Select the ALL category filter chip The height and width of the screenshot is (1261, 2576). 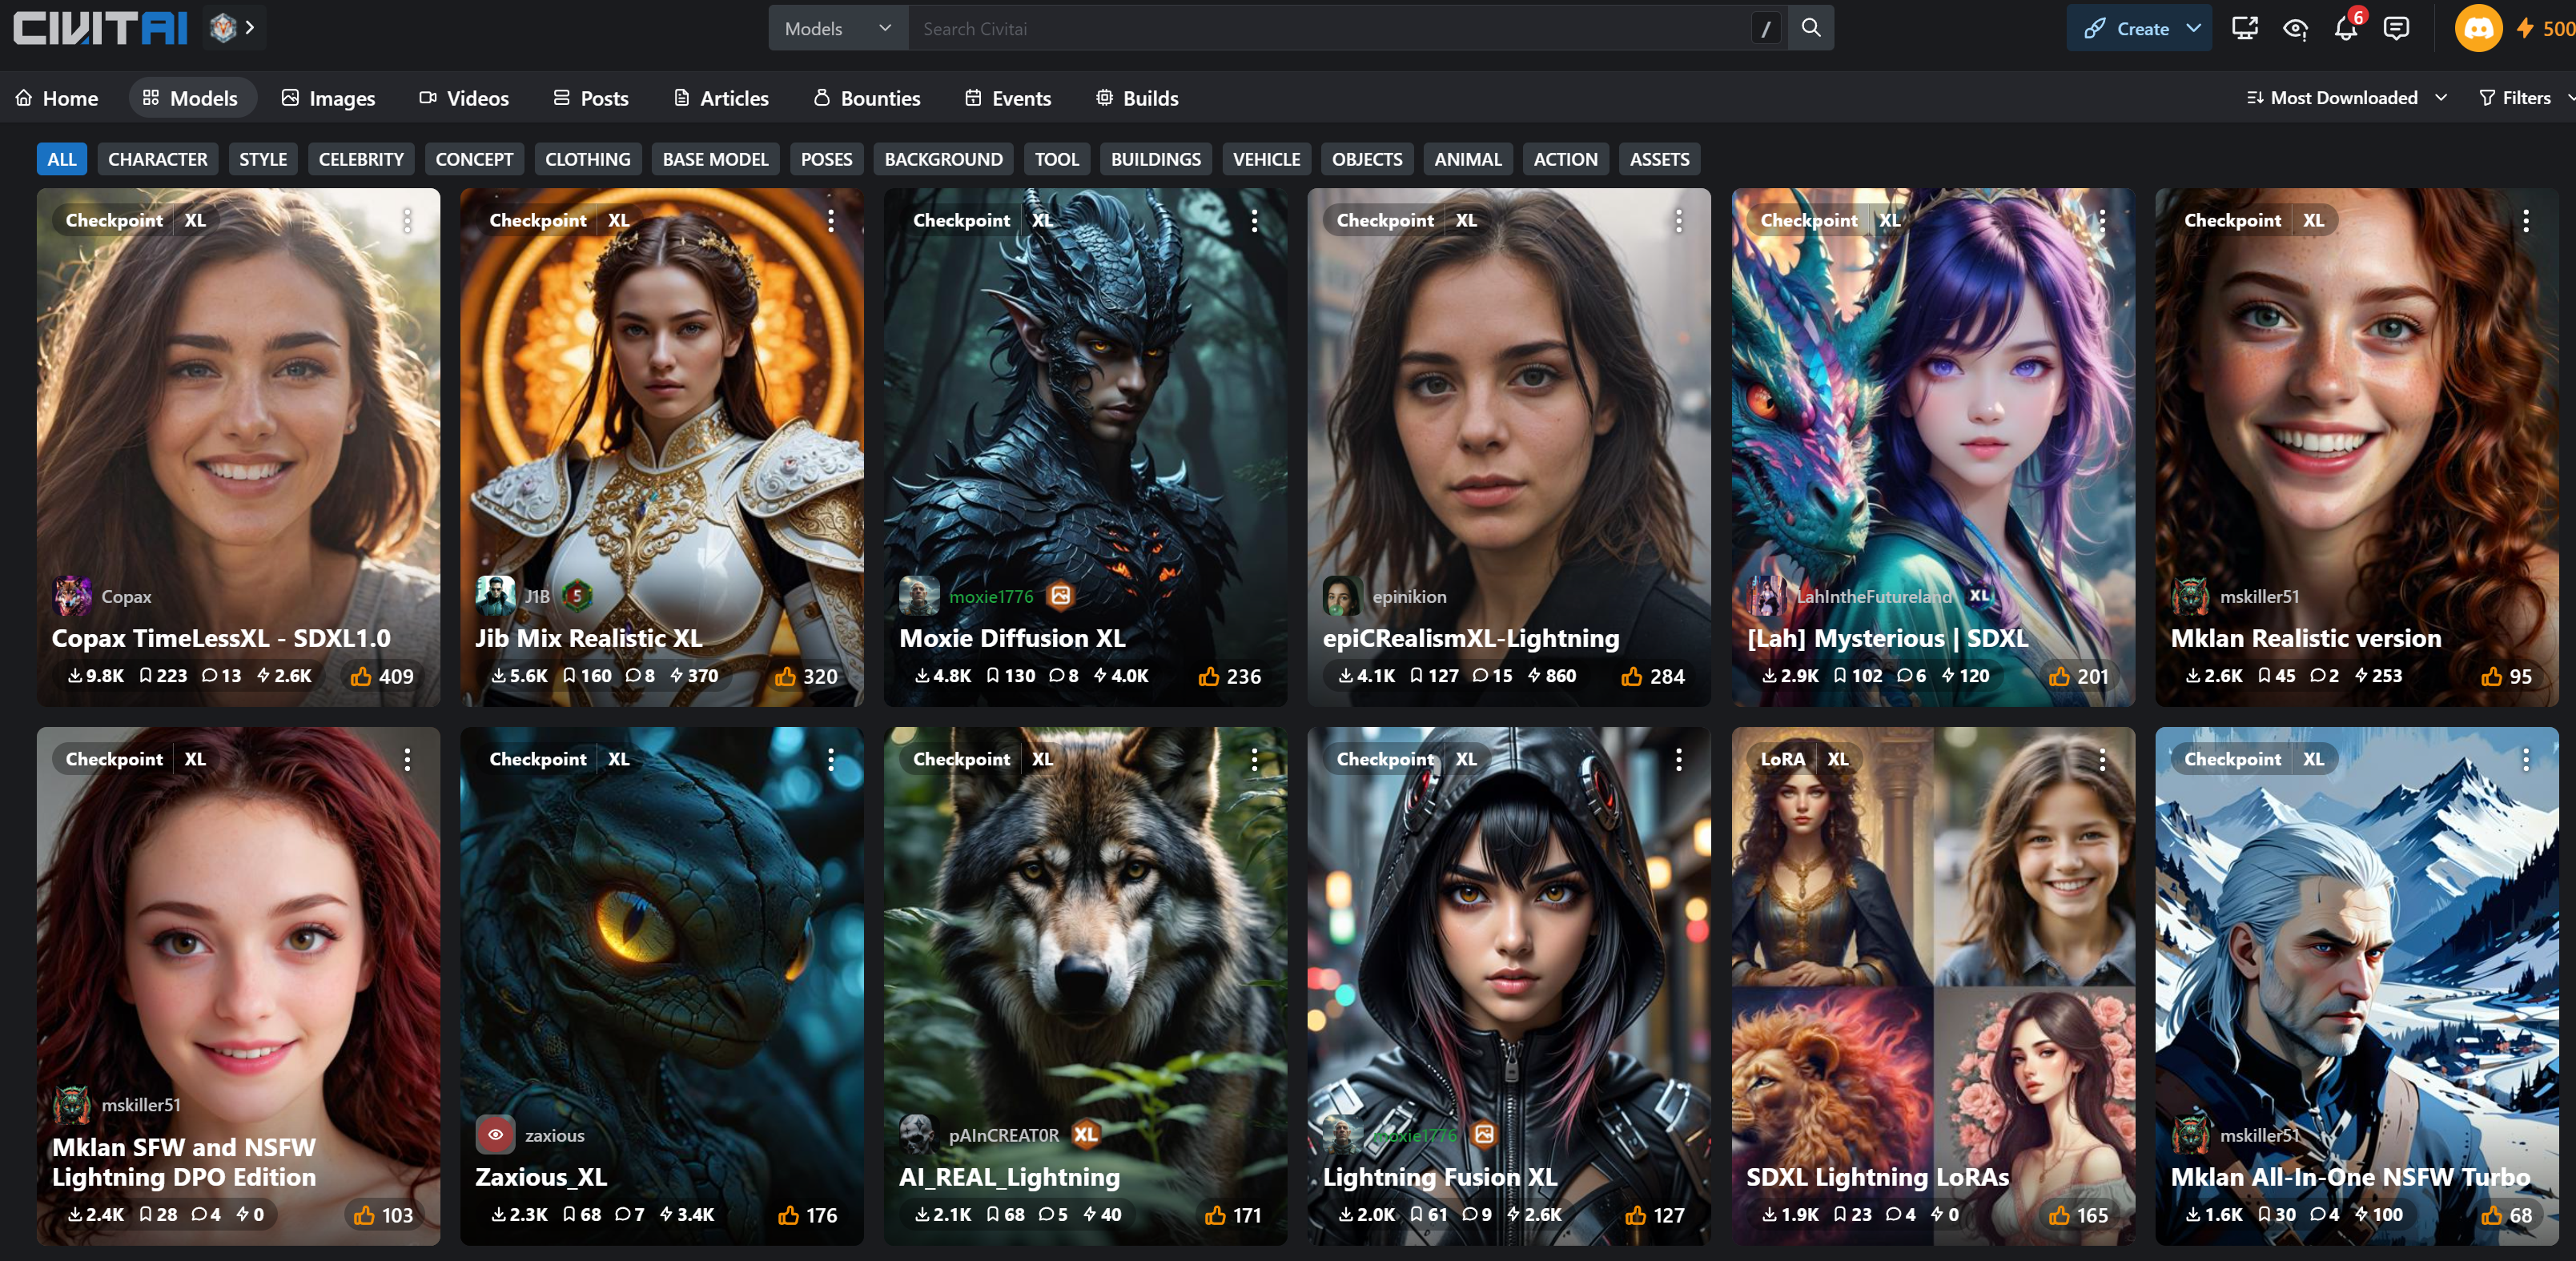[x=62, y=159]
